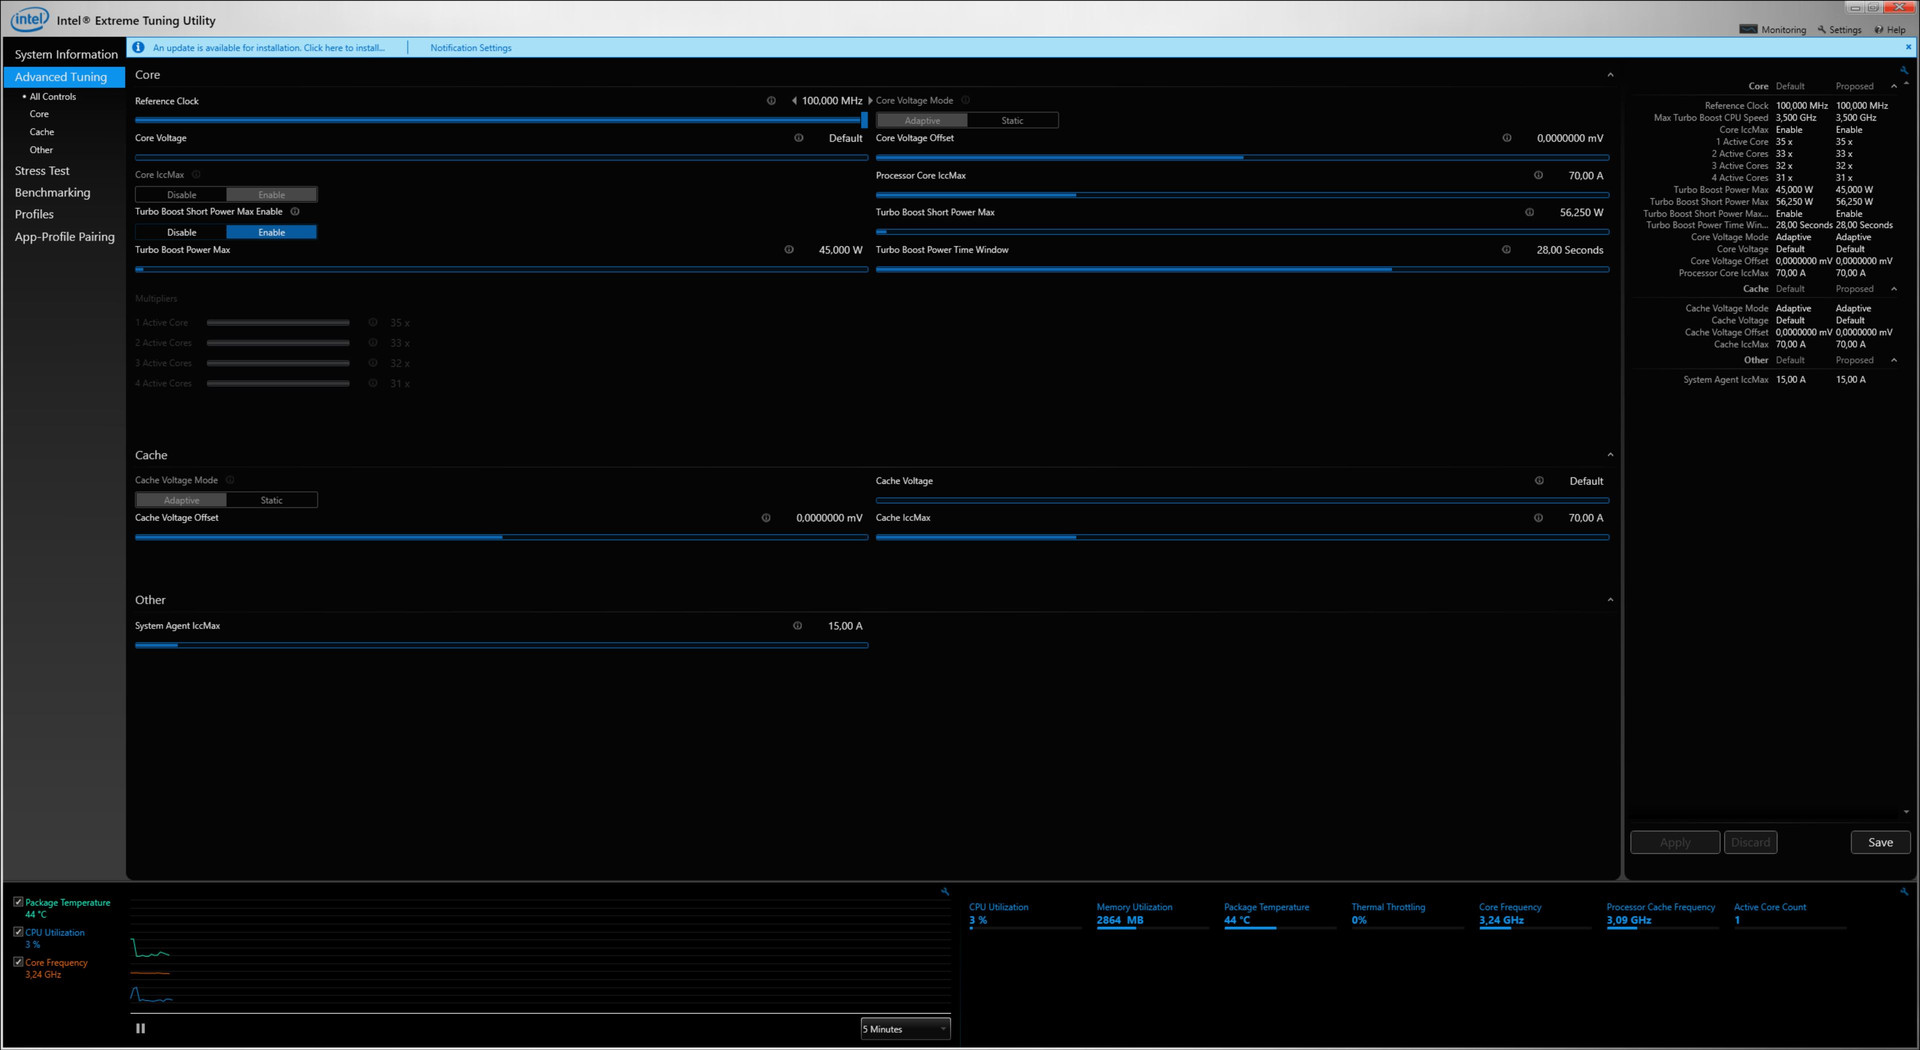This screenshot has height=1050, width=1920.
Task: Show Core Voltage info icon
Action: [798, 138]
